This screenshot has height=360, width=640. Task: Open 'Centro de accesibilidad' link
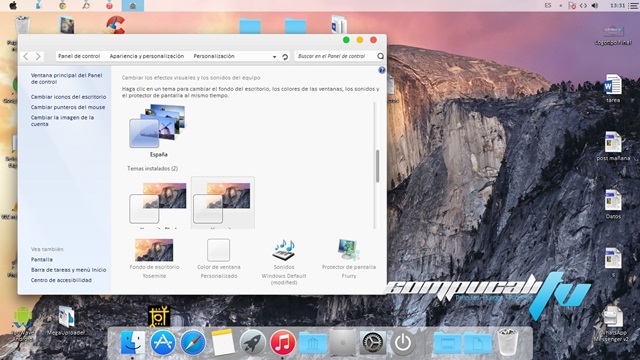(x=61, y=280)
